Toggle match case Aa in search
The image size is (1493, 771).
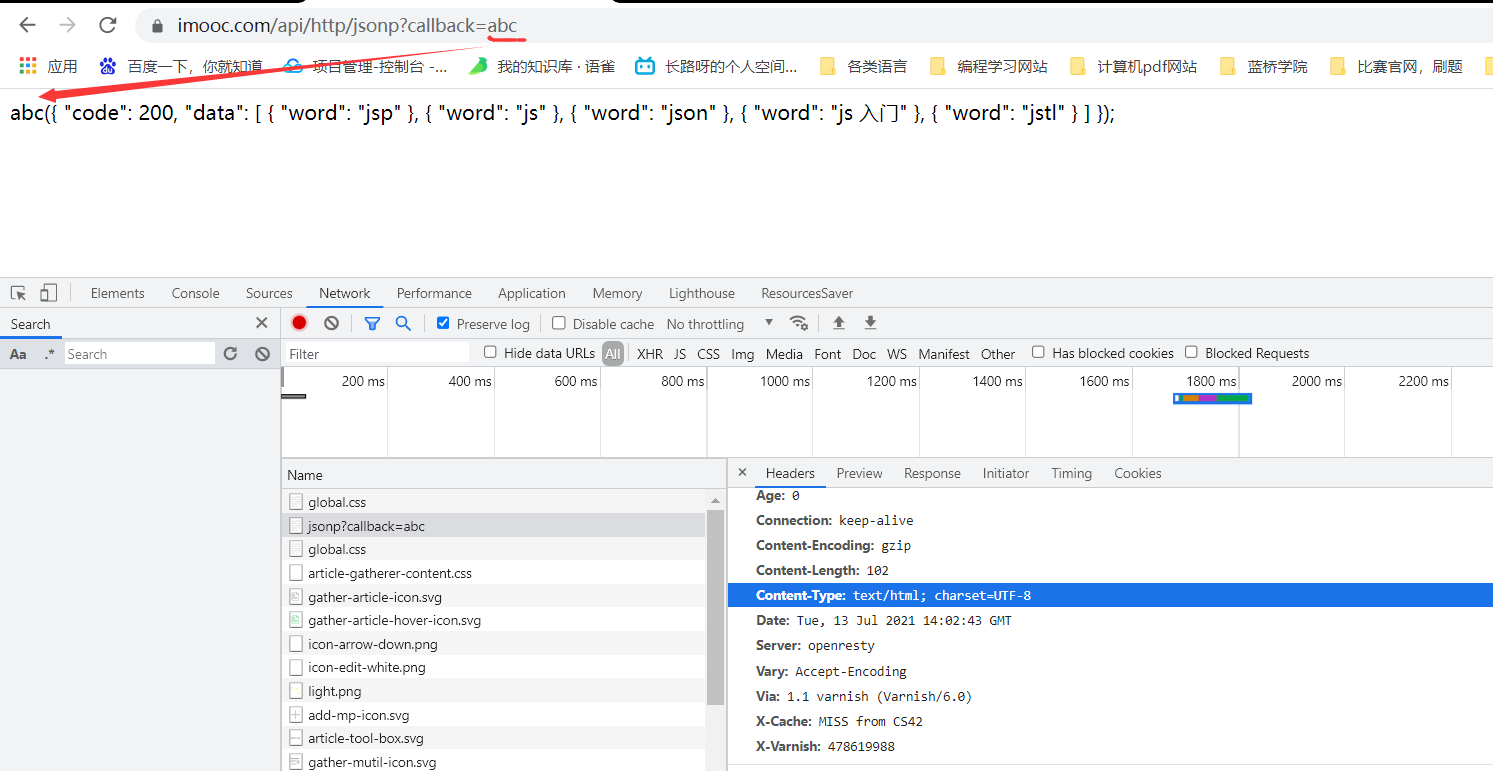coord(18,354)
